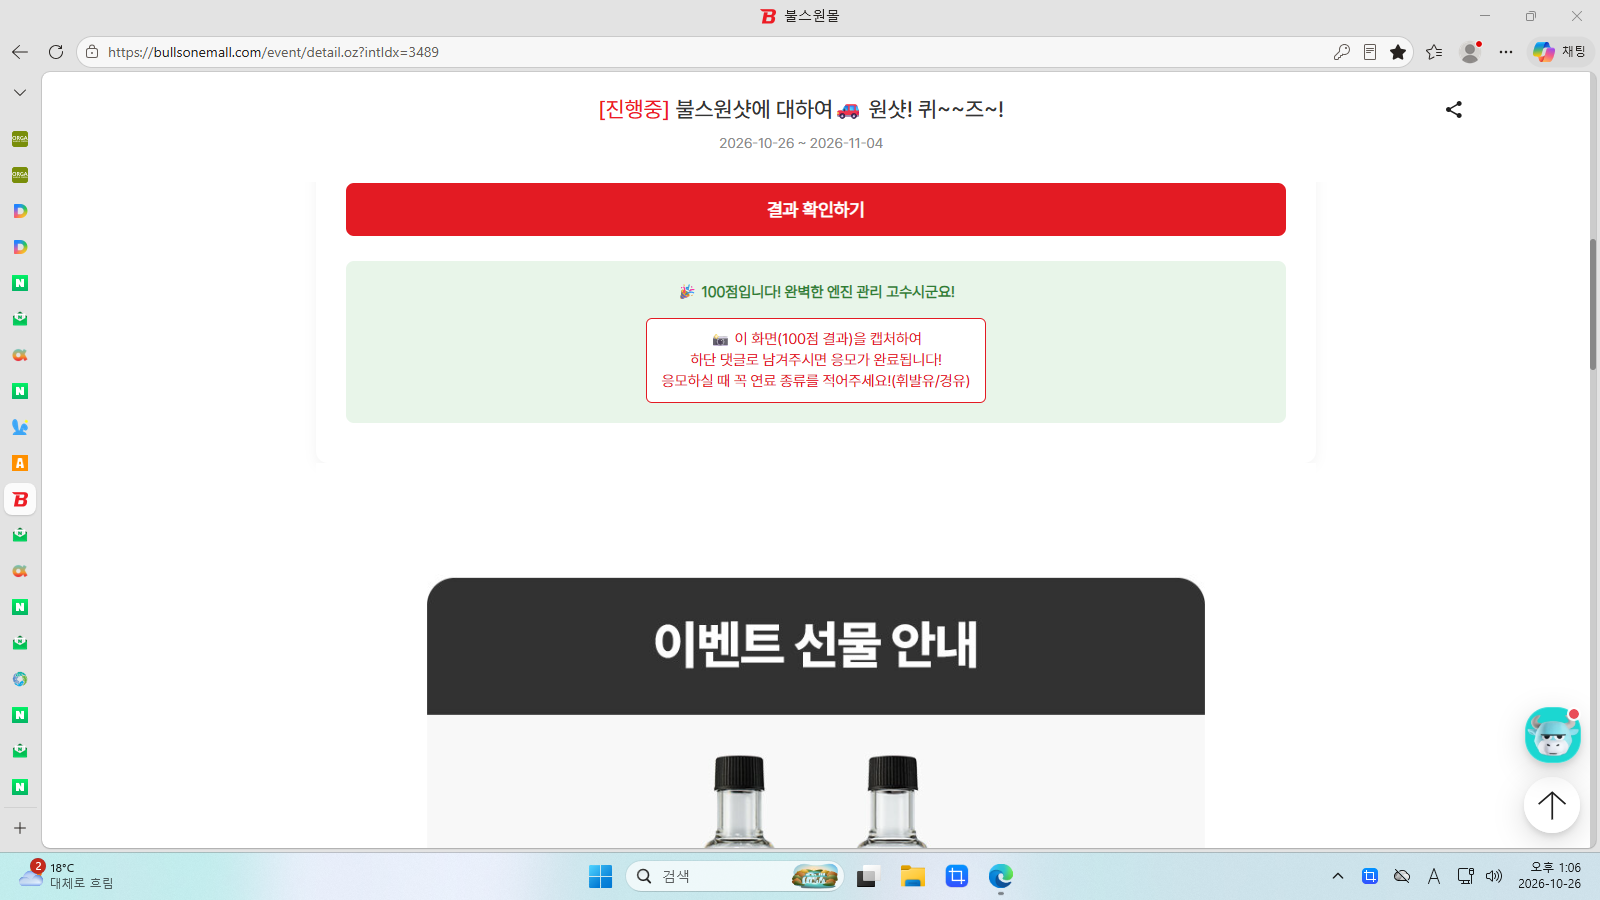This screenshot has height=900, width=1600.
Task: Expand the system tray hidden icons chevron
Action: tap(1338, 876)
